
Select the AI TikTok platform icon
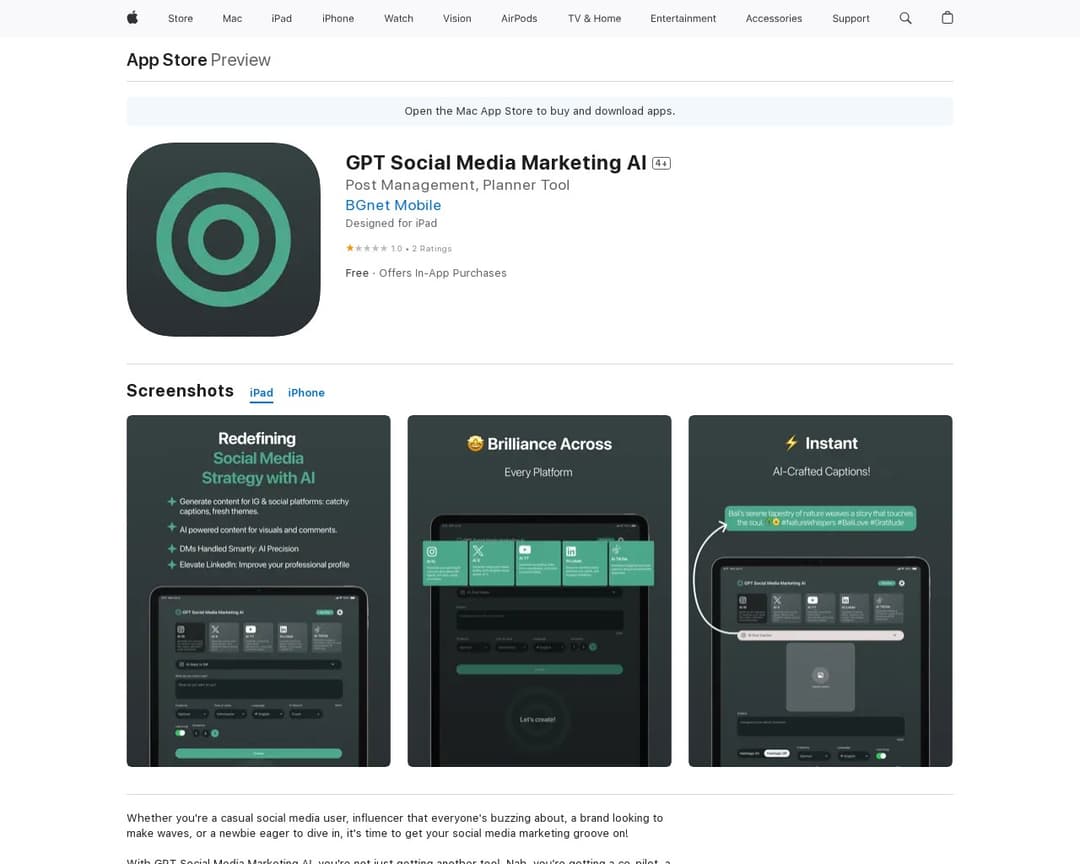[x=317, y=629]
